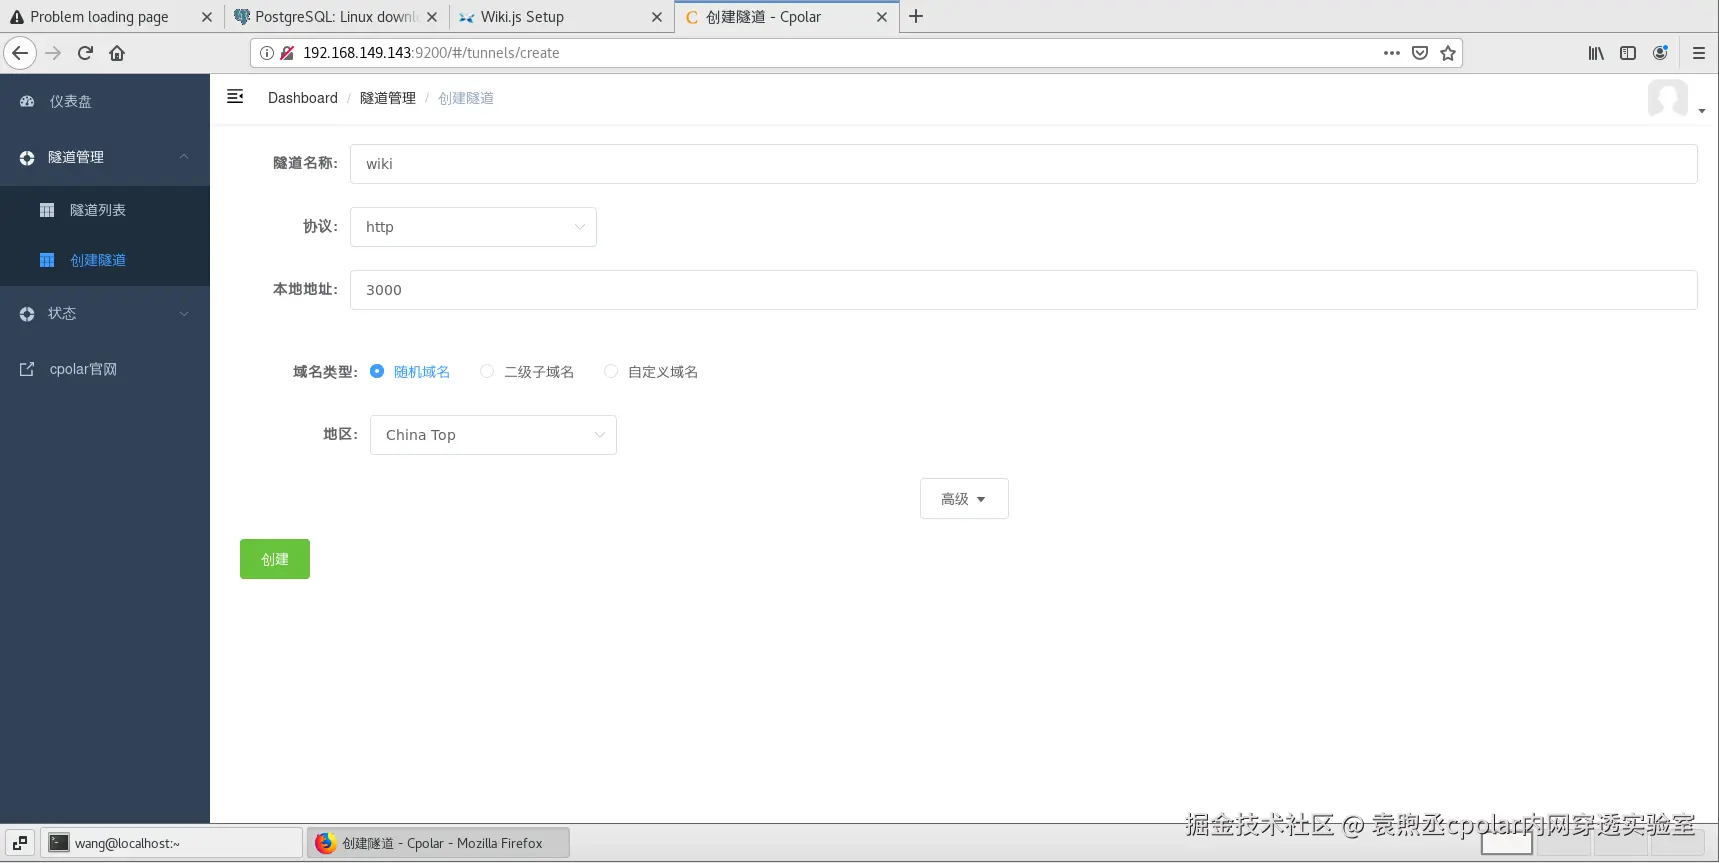Open the 地区 China Top dropdown
1719x863 pixels.
tap(493, 435)
